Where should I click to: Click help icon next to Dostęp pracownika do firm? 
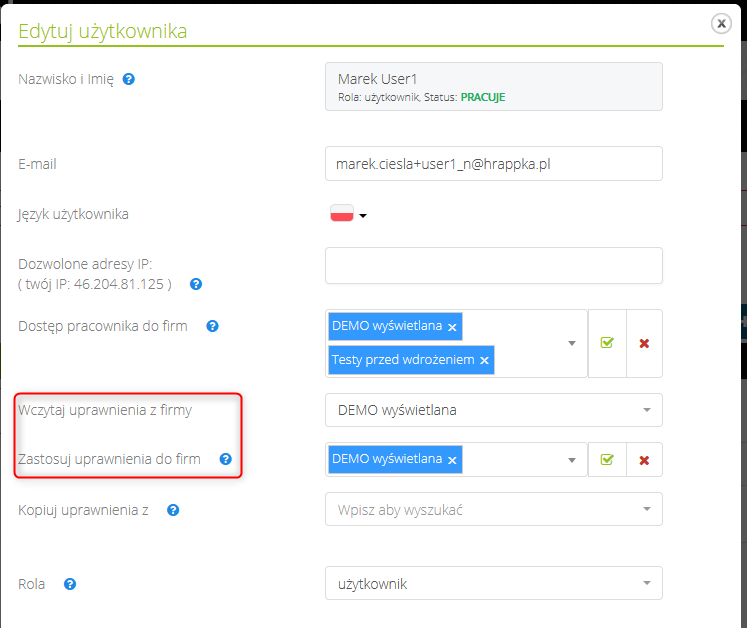click(x=212, y=326)
